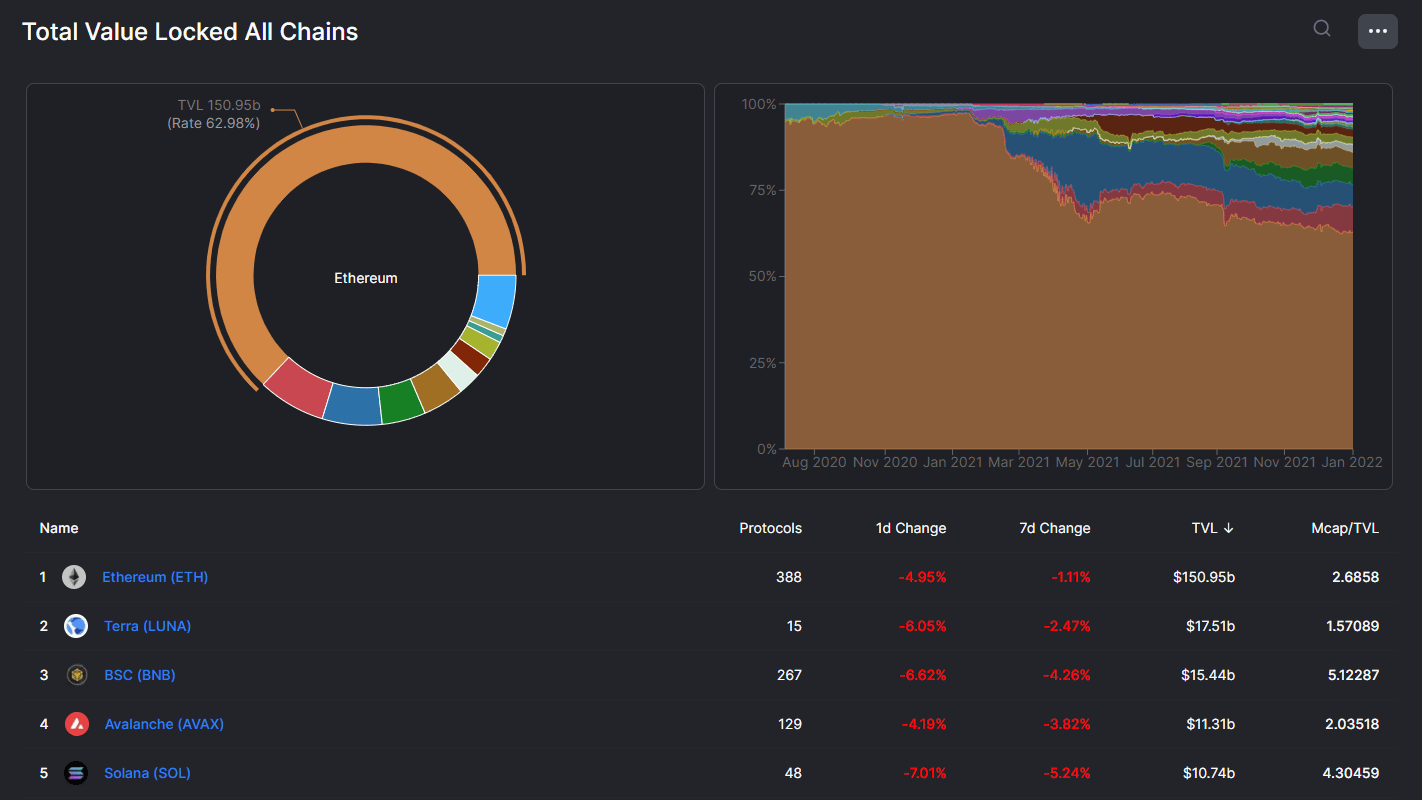1422x800 pixels.
Task: Open the BSC (BNB) chain link
Action: point(140,675)
